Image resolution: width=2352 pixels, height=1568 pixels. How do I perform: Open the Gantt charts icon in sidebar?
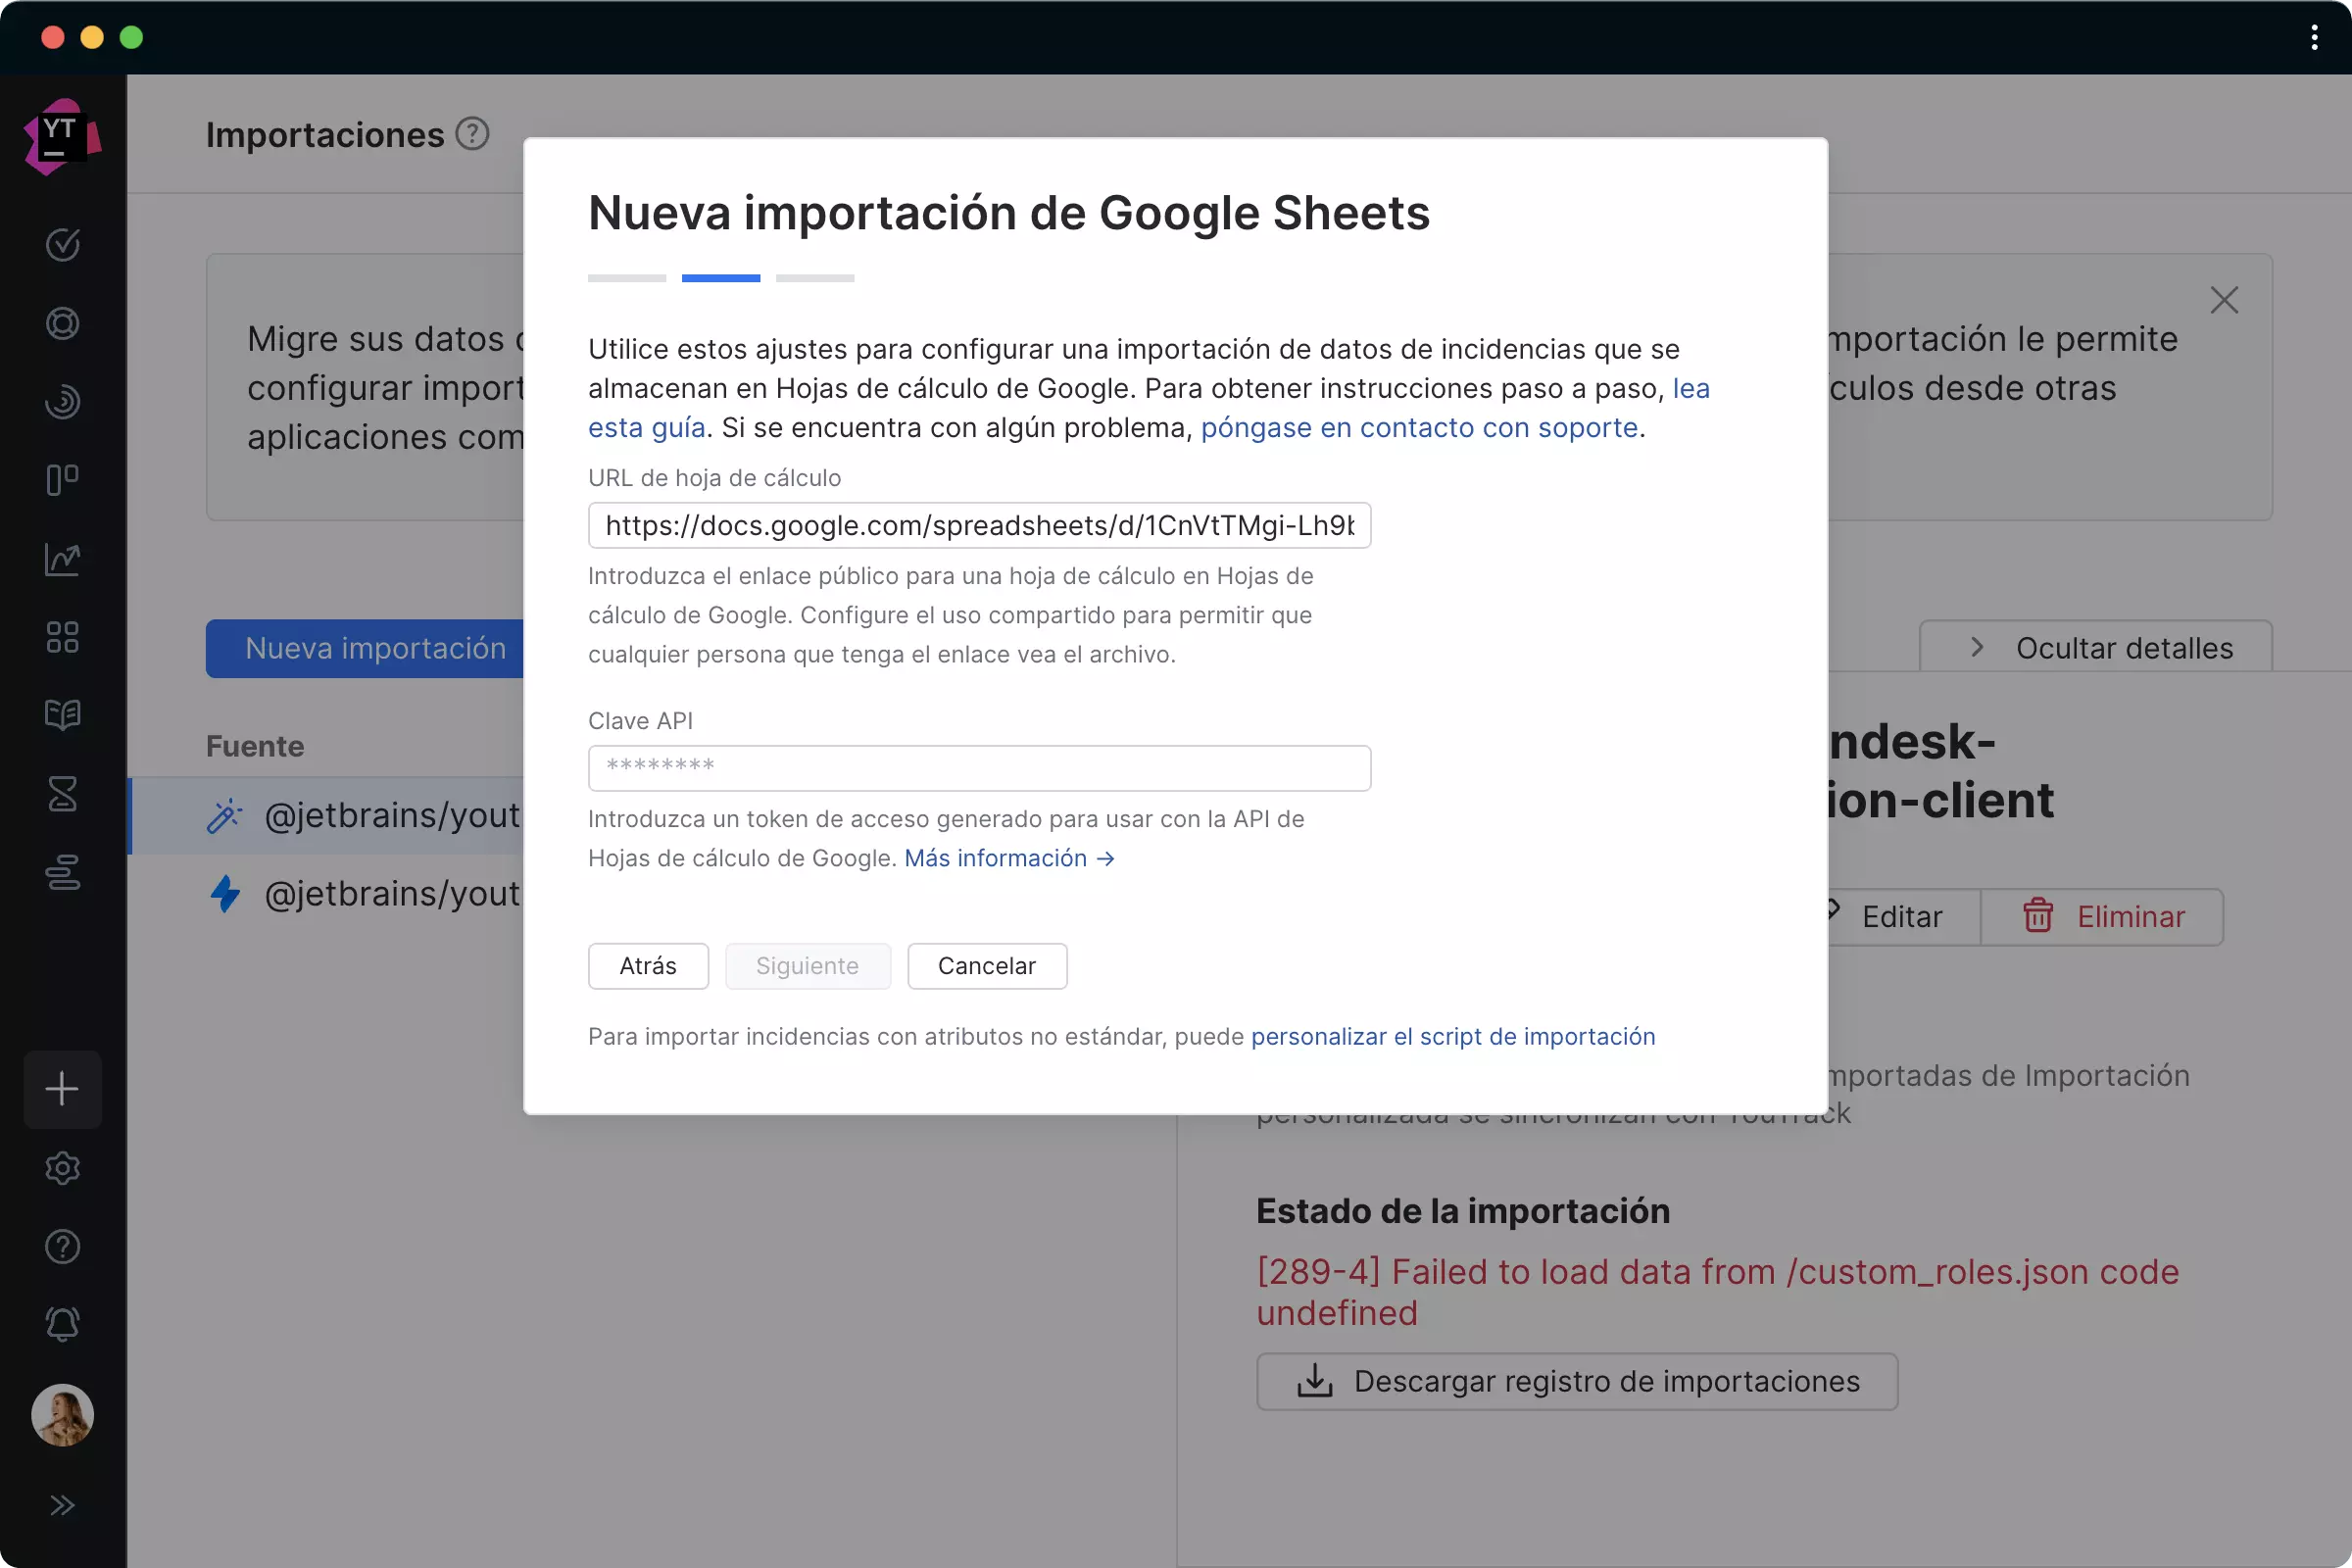tap(63, 873)
